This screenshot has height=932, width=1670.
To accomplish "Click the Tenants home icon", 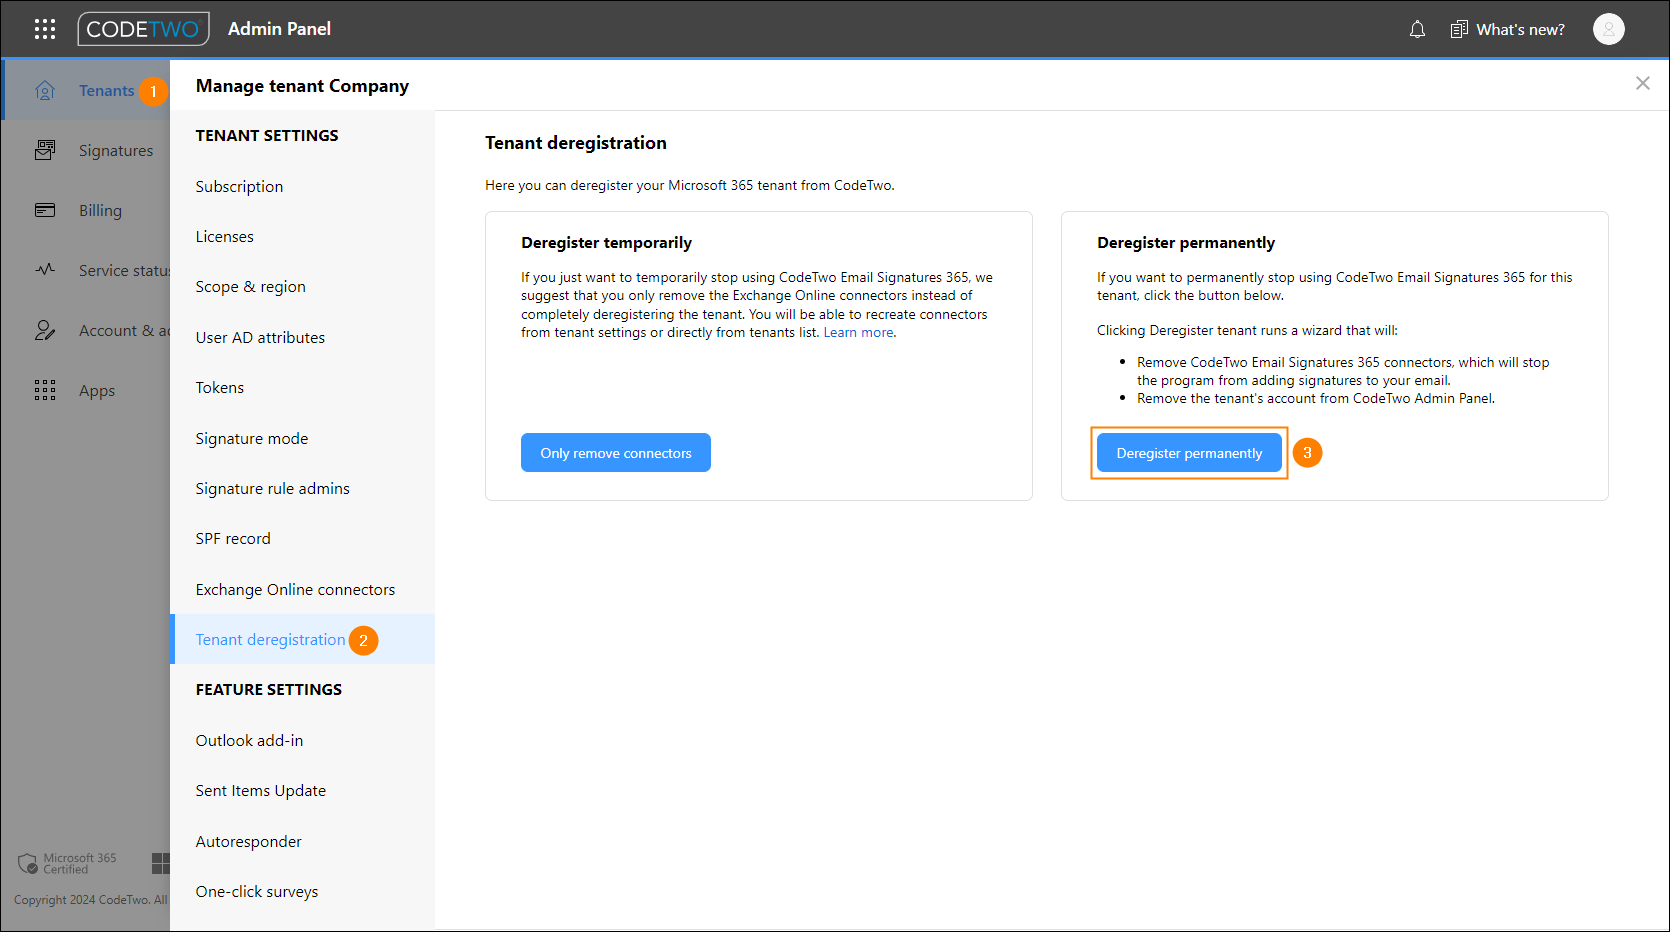I will [45, 90].
